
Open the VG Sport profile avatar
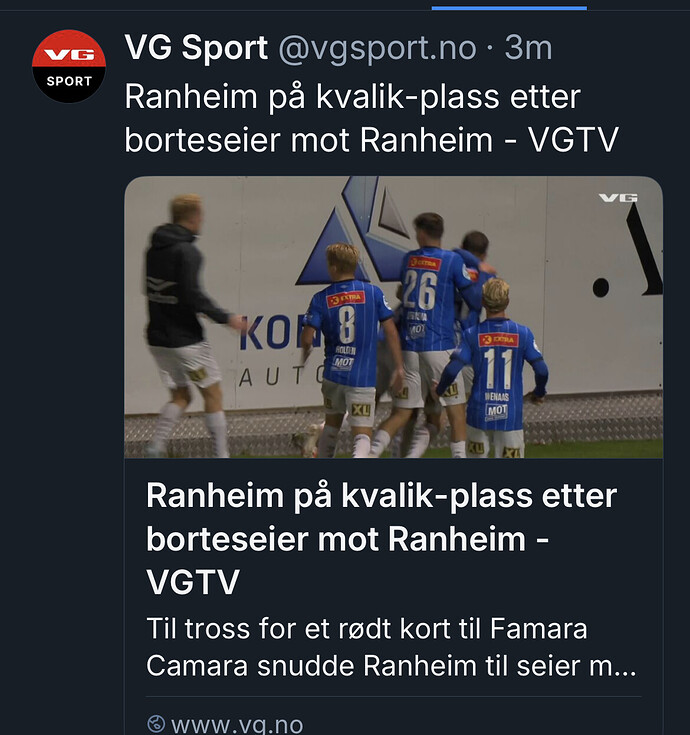[x=69, y=65]
